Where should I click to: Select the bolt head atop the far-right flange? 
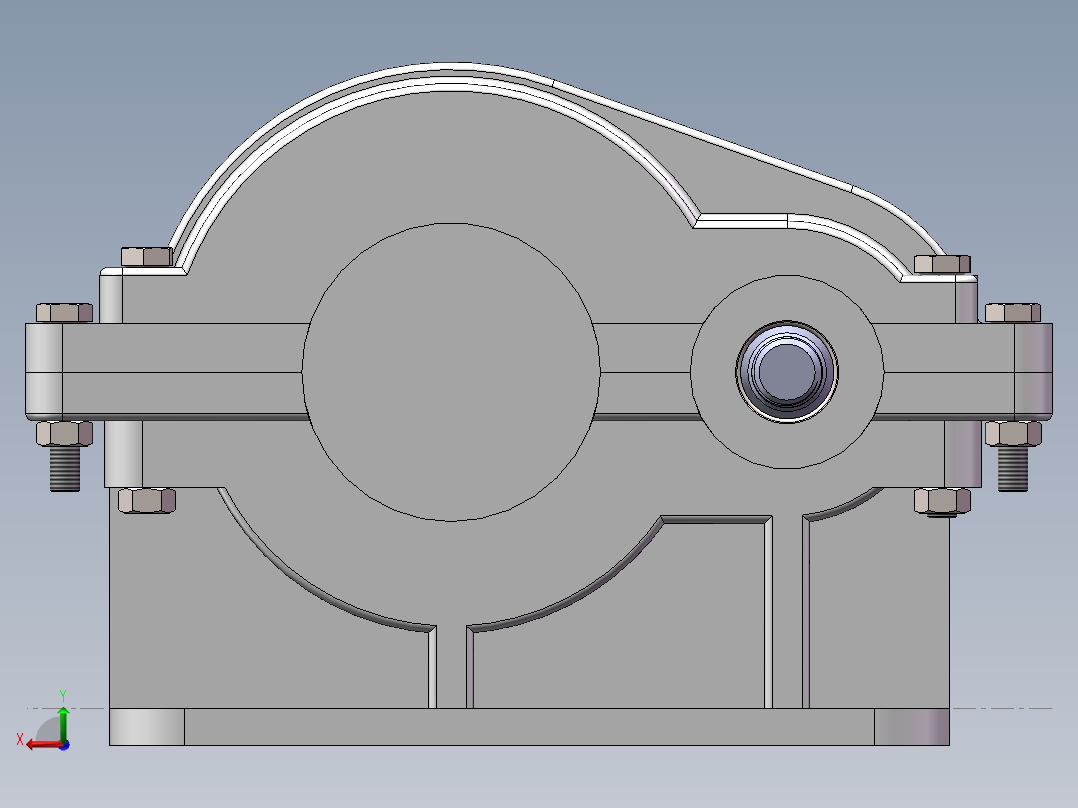[x=1013, y=313]
